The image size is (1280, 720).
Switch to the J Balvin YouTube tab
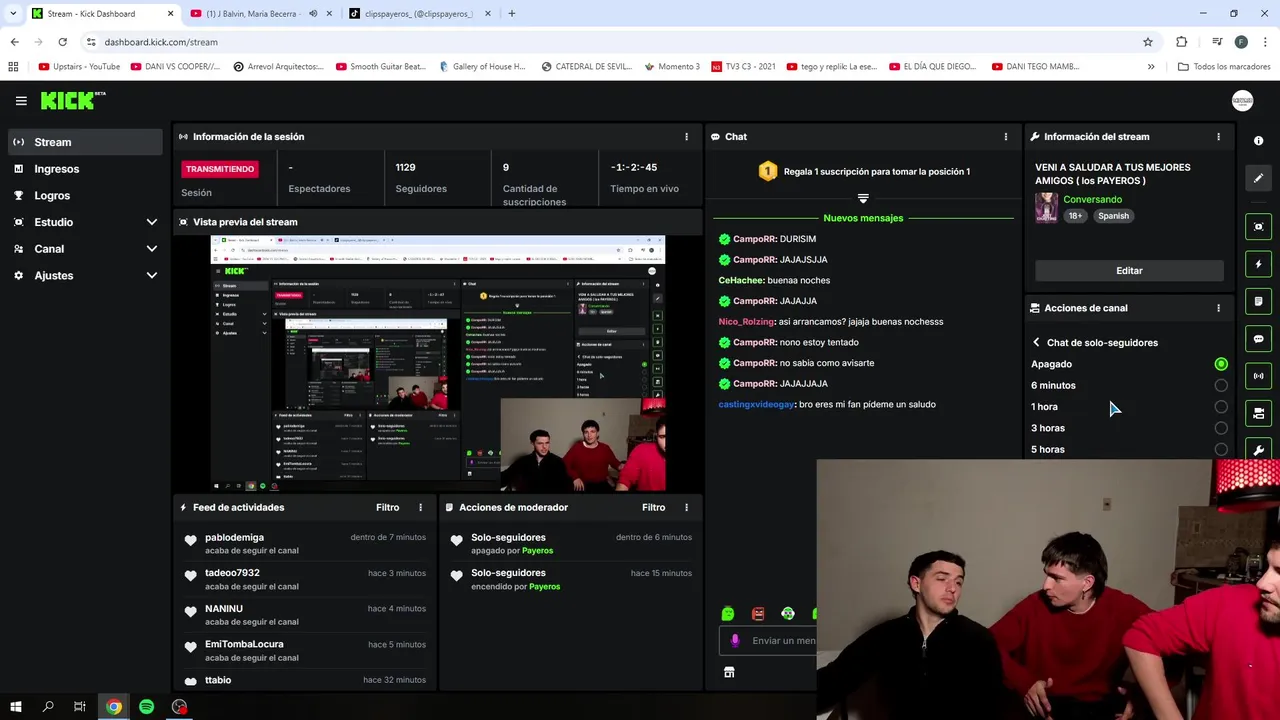(260, 14)
